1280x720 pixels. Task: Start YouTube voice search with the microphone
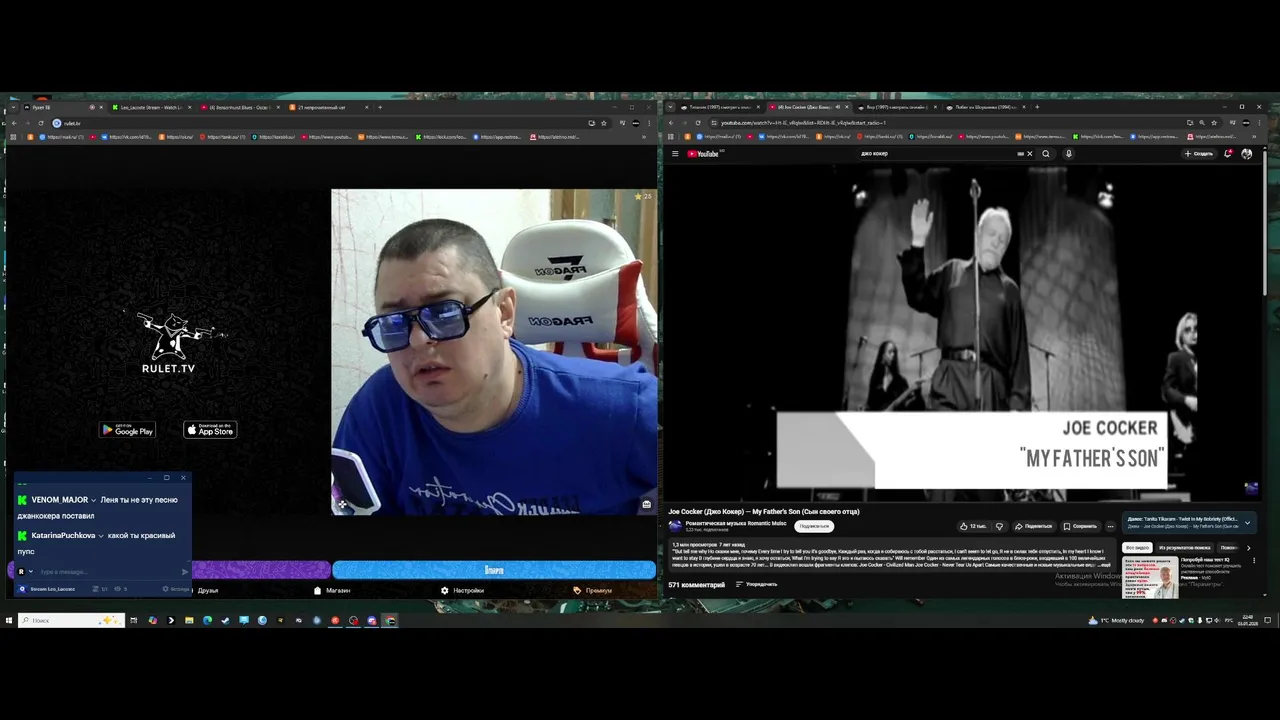(1068, 154)
